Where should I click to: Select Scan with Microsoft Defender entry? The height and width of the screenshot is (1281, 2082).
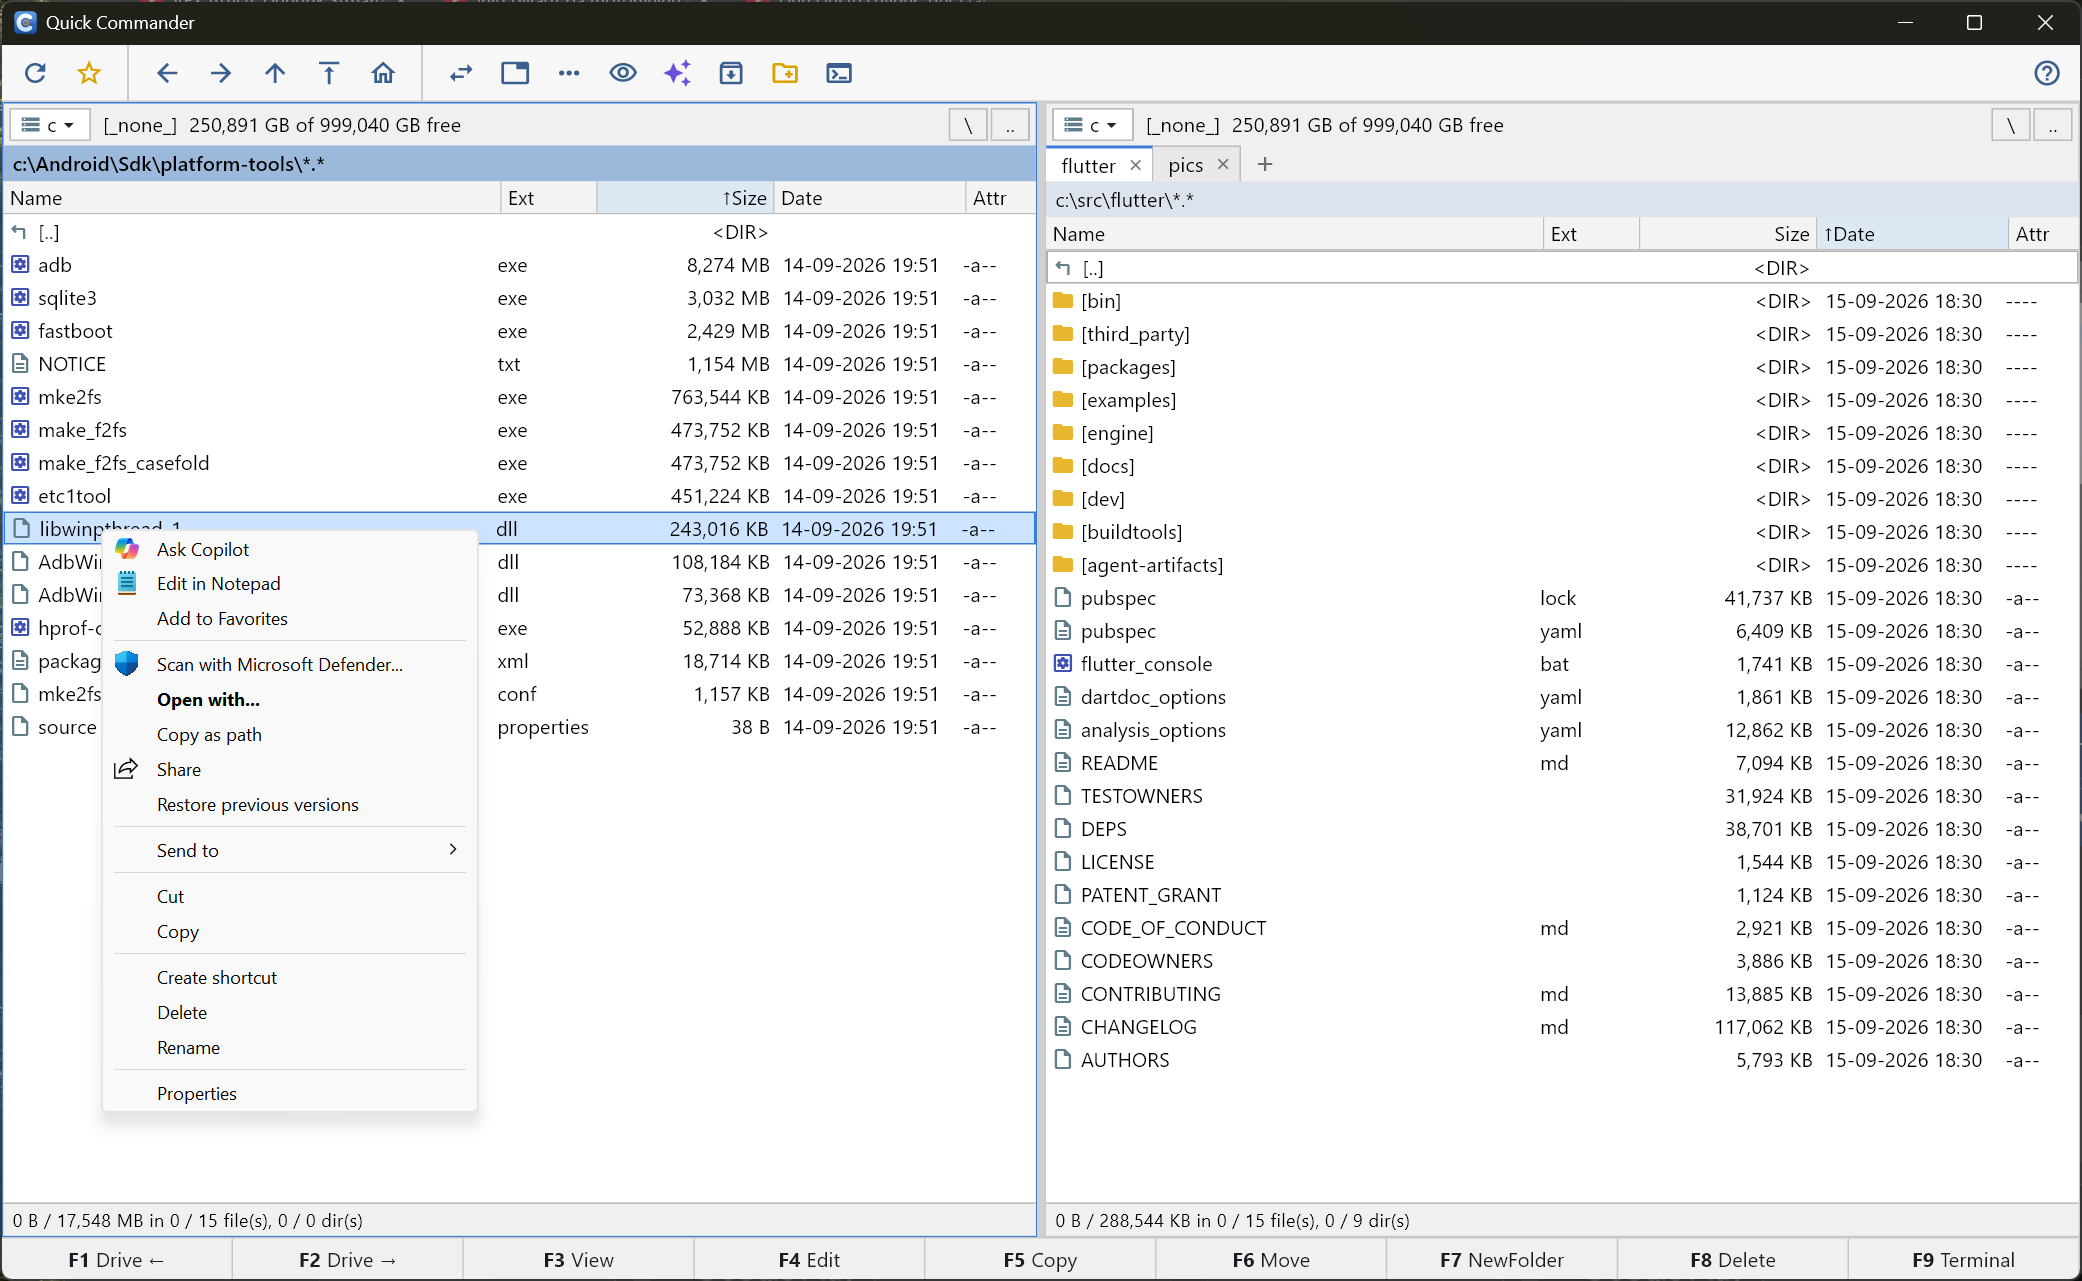(290, 664)
